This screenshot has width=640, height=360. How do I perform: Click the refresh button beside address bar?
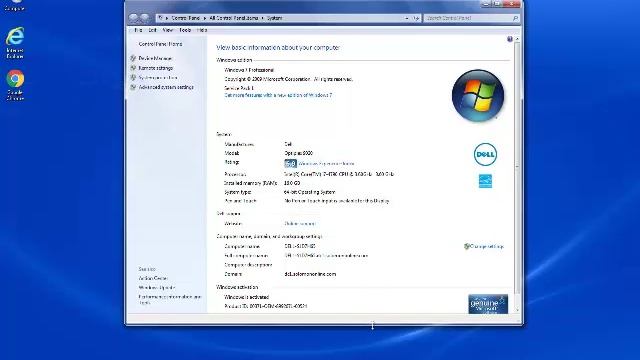[416, 18]
